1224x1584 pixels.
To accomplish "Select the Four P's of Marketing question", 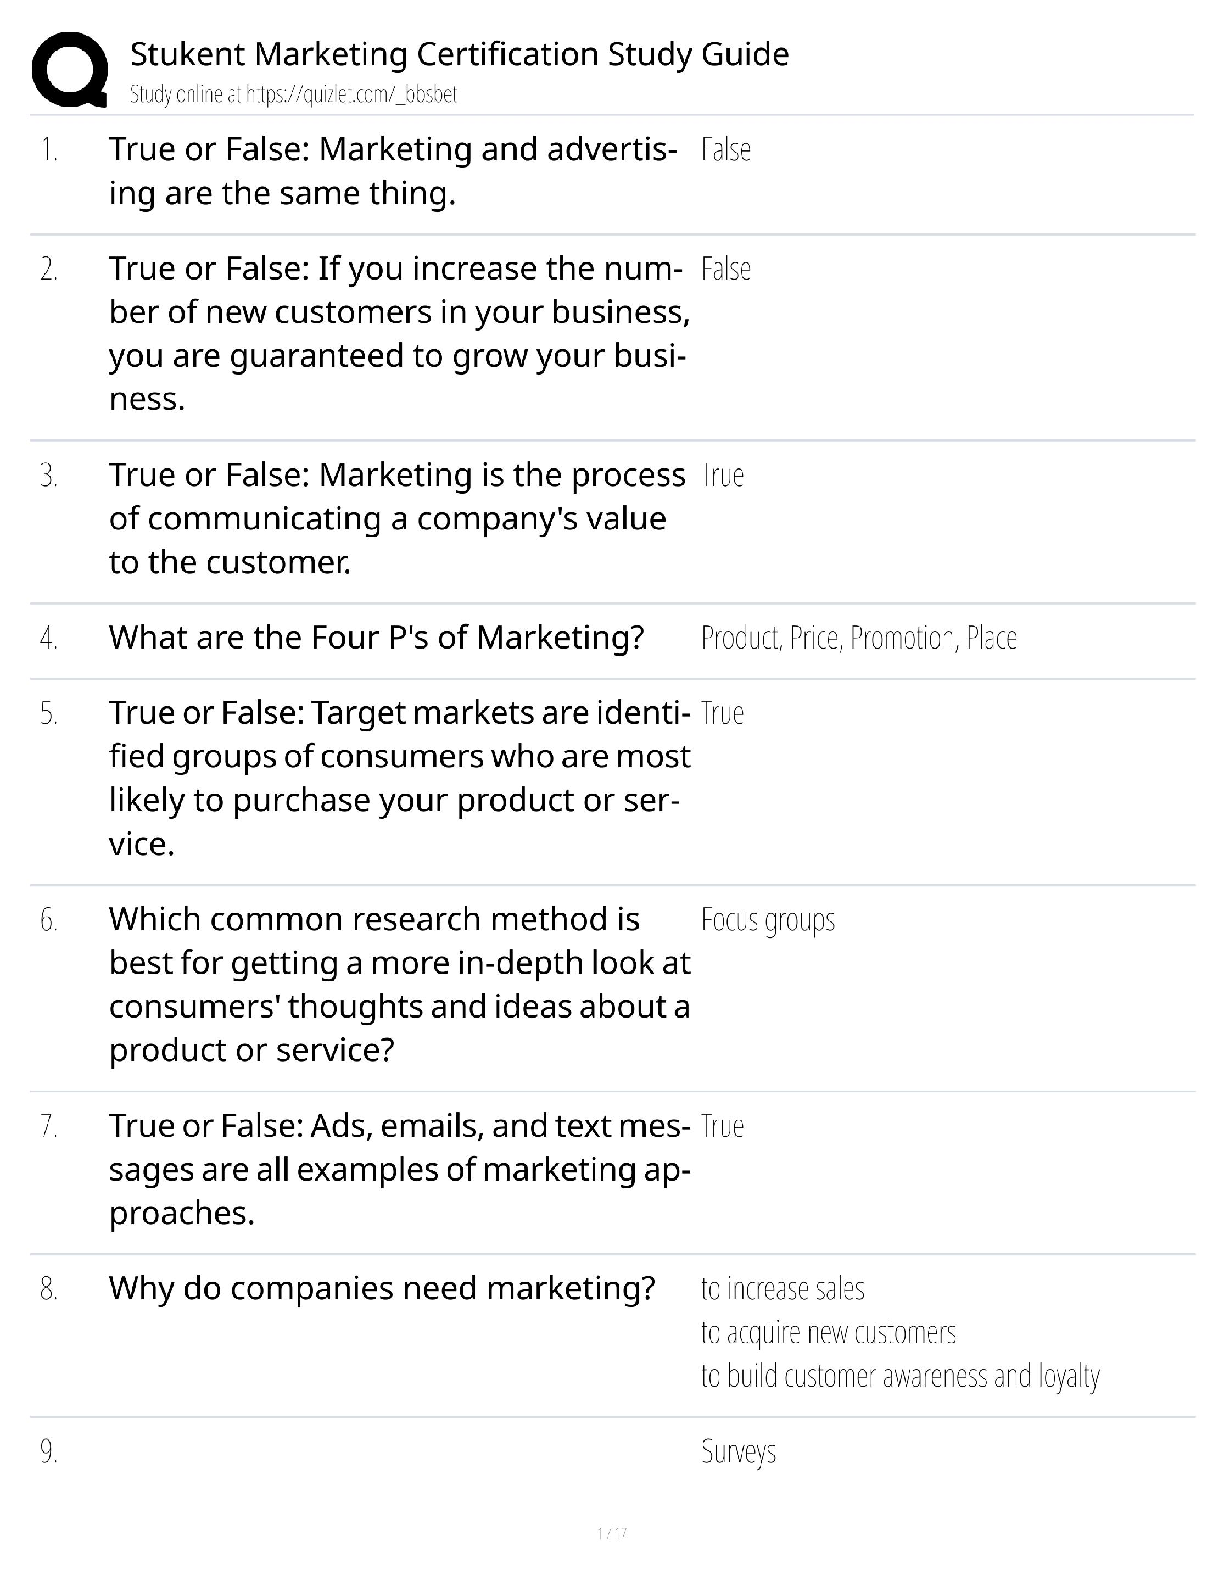I will [x=376, y=638].
